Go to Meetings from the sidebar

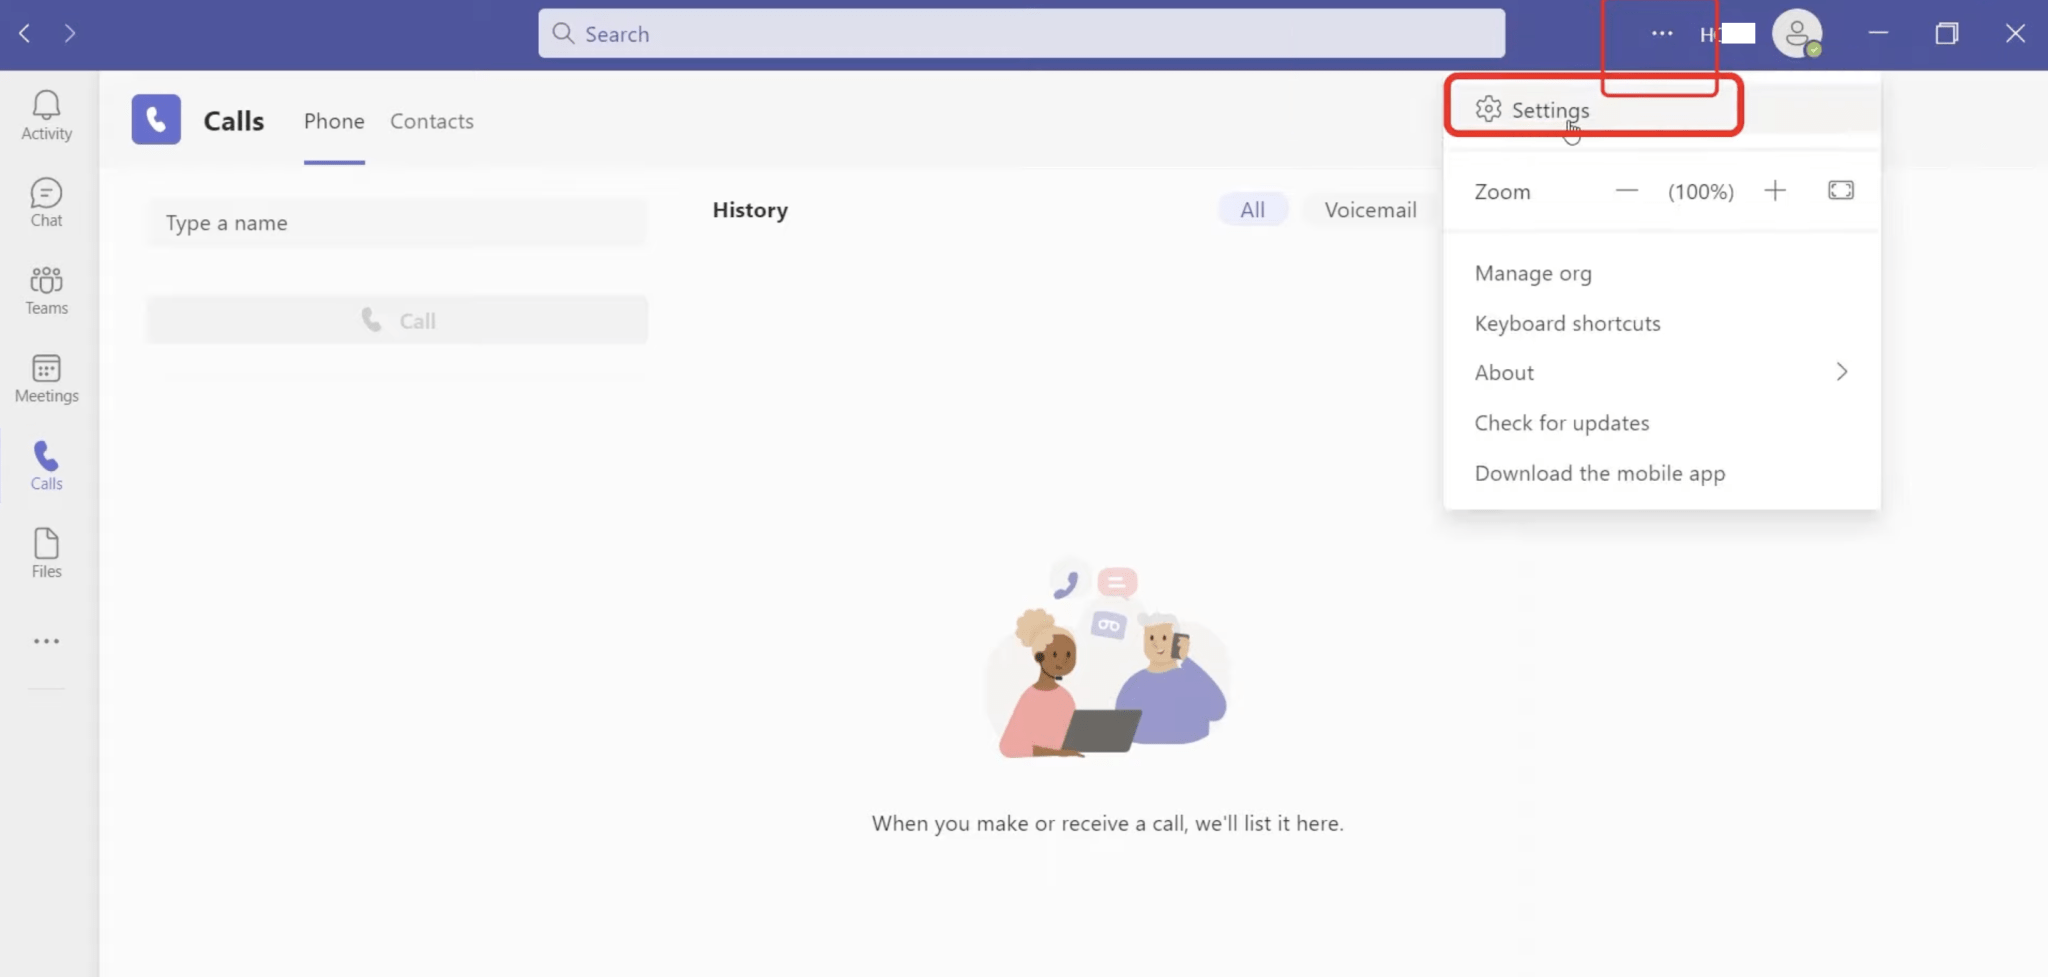(x=46, y=377)
